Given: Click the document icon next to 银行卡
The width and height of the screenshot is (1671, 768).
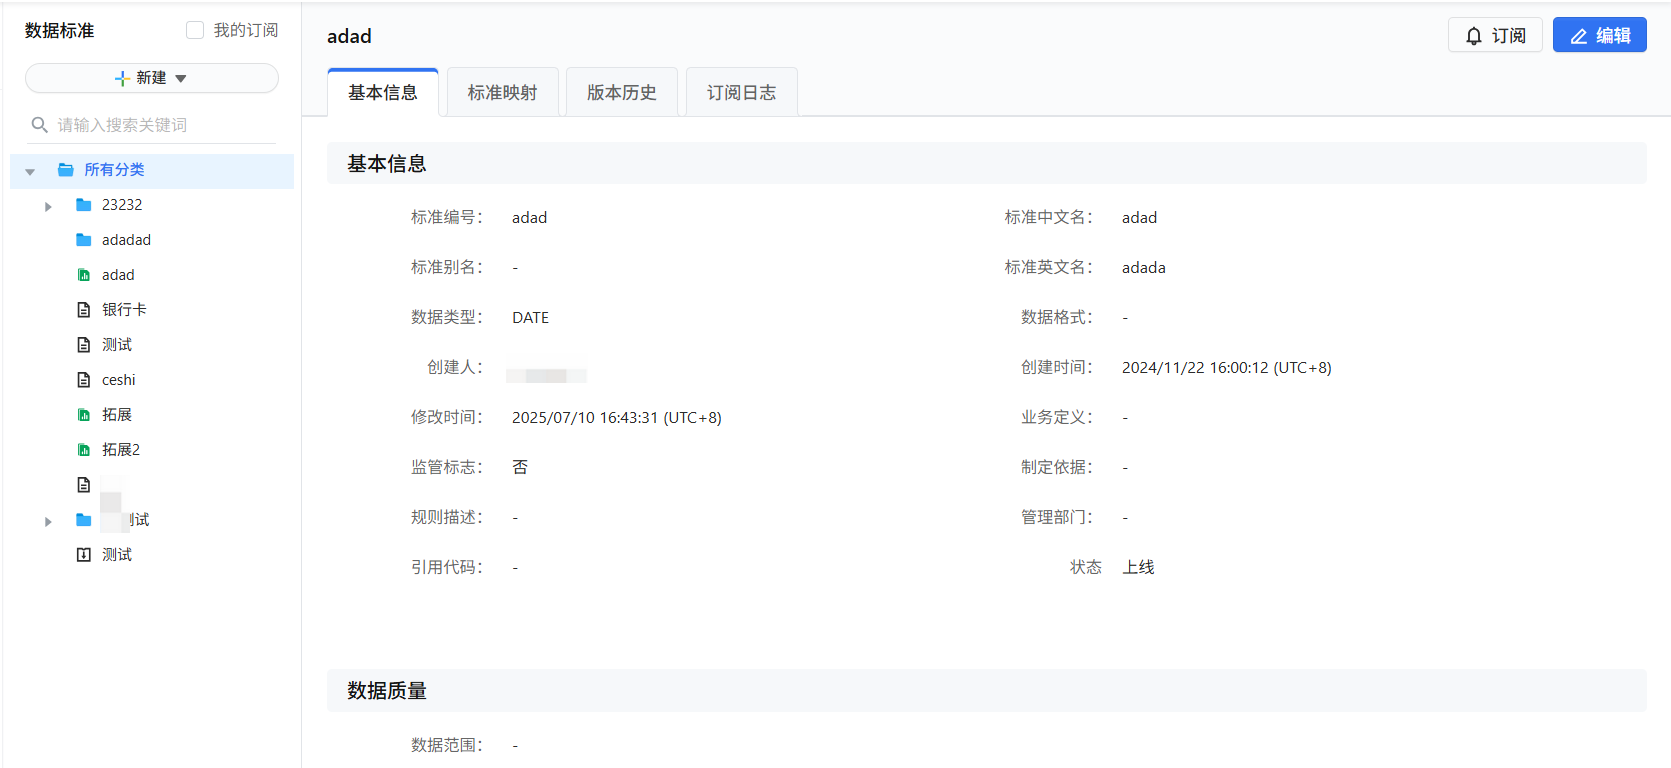Looking at the screenshot, I should tap(84, 310).
